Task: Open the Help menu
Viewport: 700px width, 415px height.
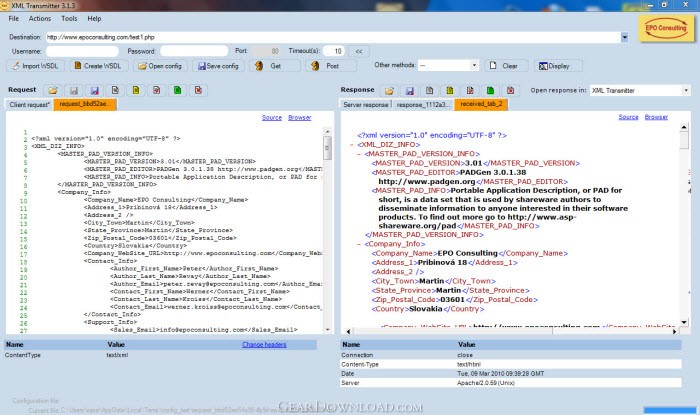Action: (94, 19)
